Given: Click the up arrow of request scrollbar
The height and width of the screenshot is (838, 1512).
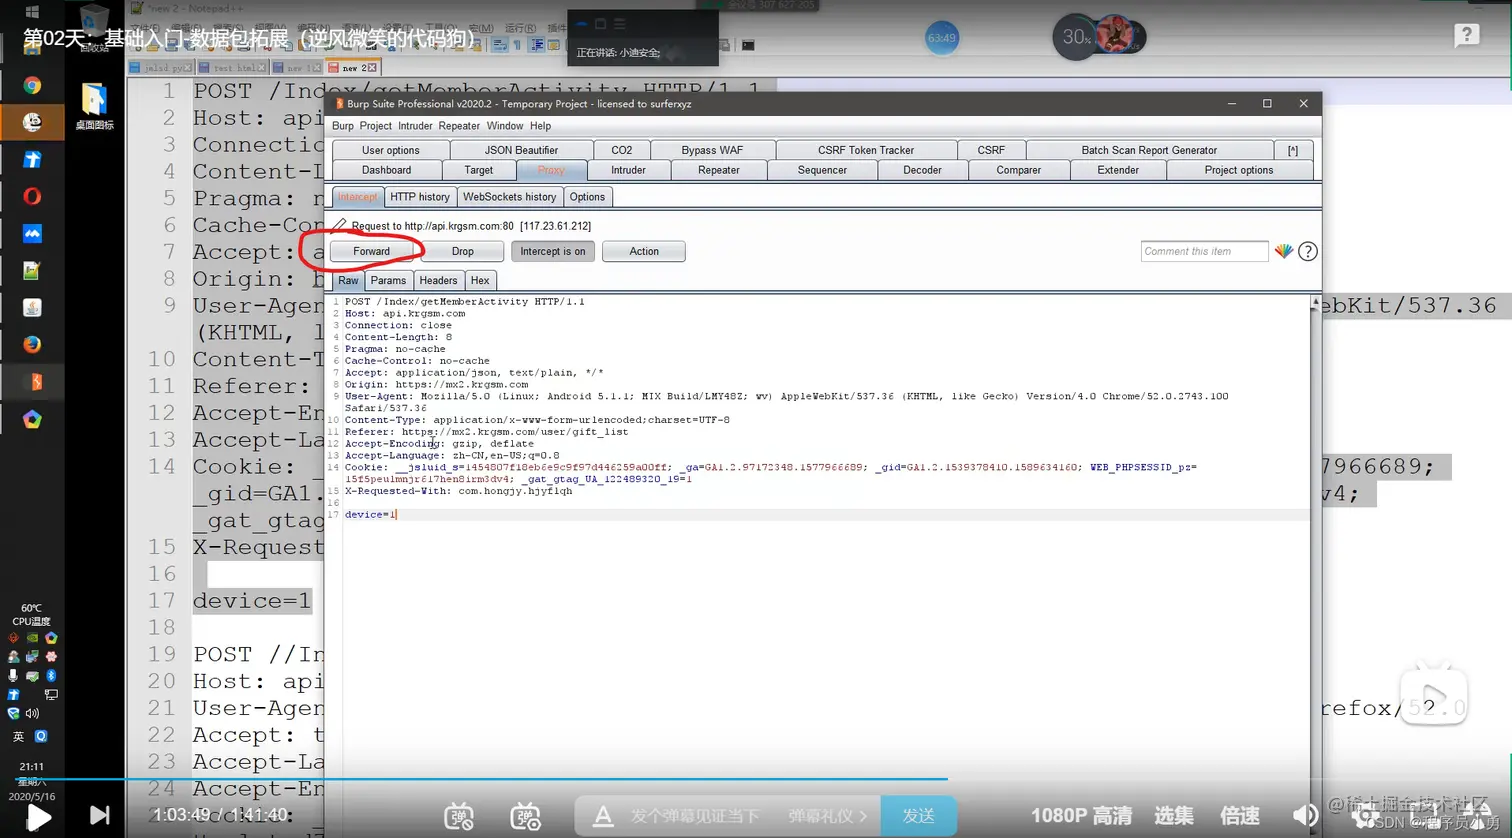Looking at the screenshot, I should coord(1315,301).
